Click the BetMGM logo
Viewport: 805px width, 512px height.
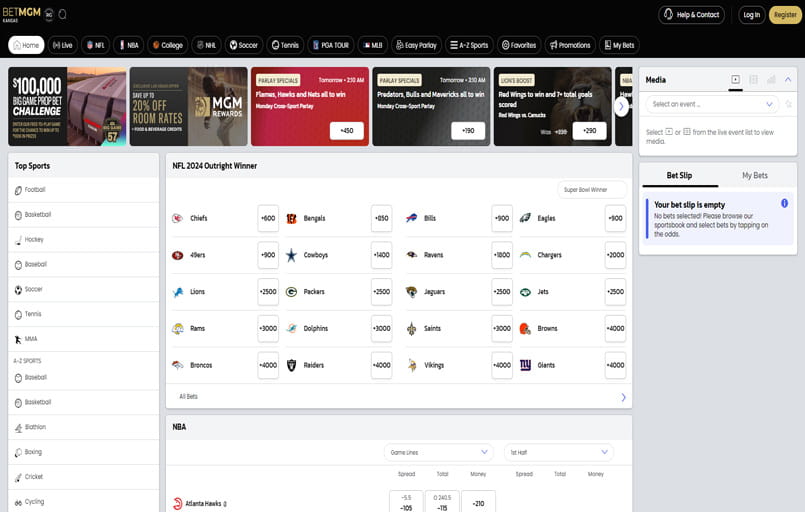pos(22,14)
